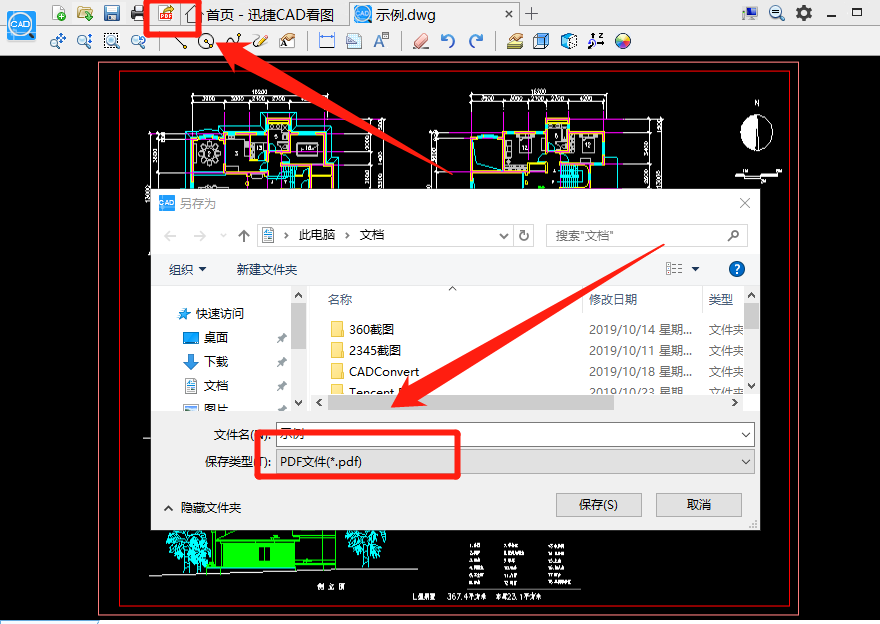Select the eraser tool
The image size is (880, 624).
pyautogui.click(x=421, y=41)
